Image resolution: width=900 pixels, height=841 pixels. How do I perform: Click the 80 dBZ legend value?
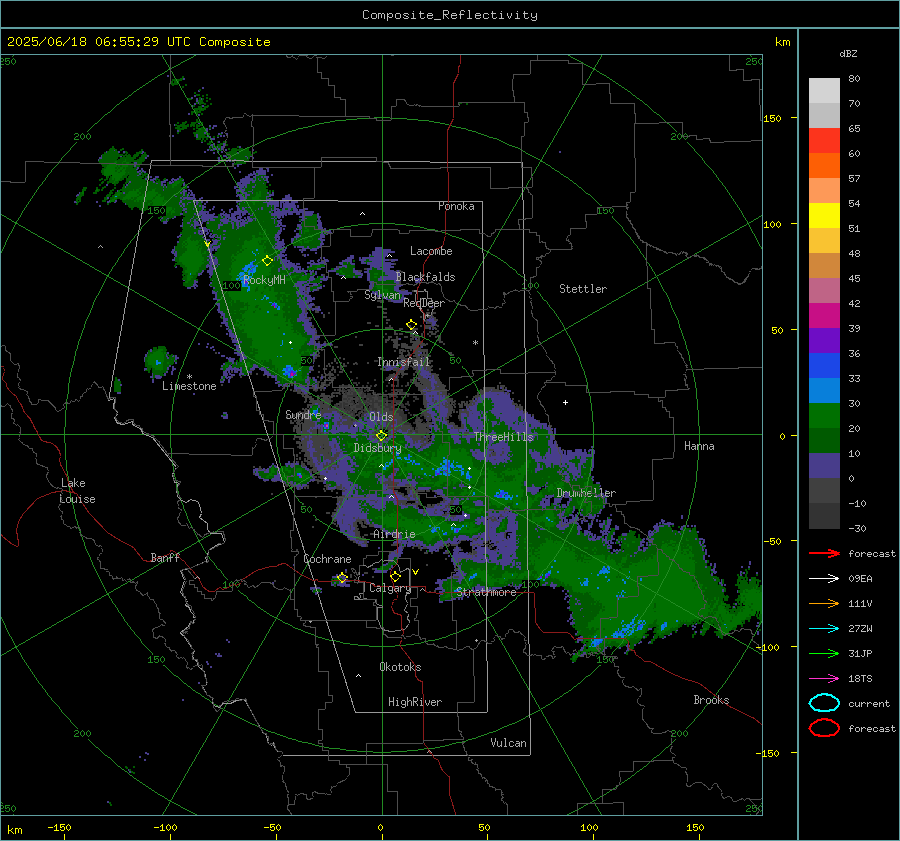(x=854, y=79)
